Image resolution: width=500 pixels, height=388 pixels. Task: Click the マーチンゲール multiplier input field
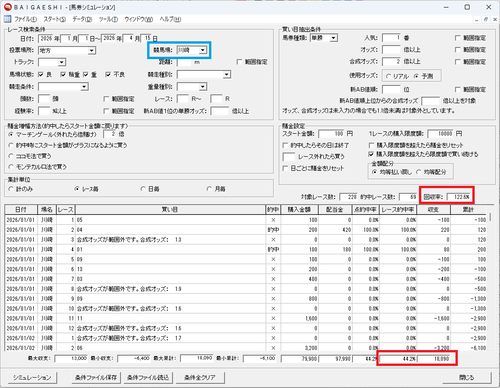click(110, 134)
